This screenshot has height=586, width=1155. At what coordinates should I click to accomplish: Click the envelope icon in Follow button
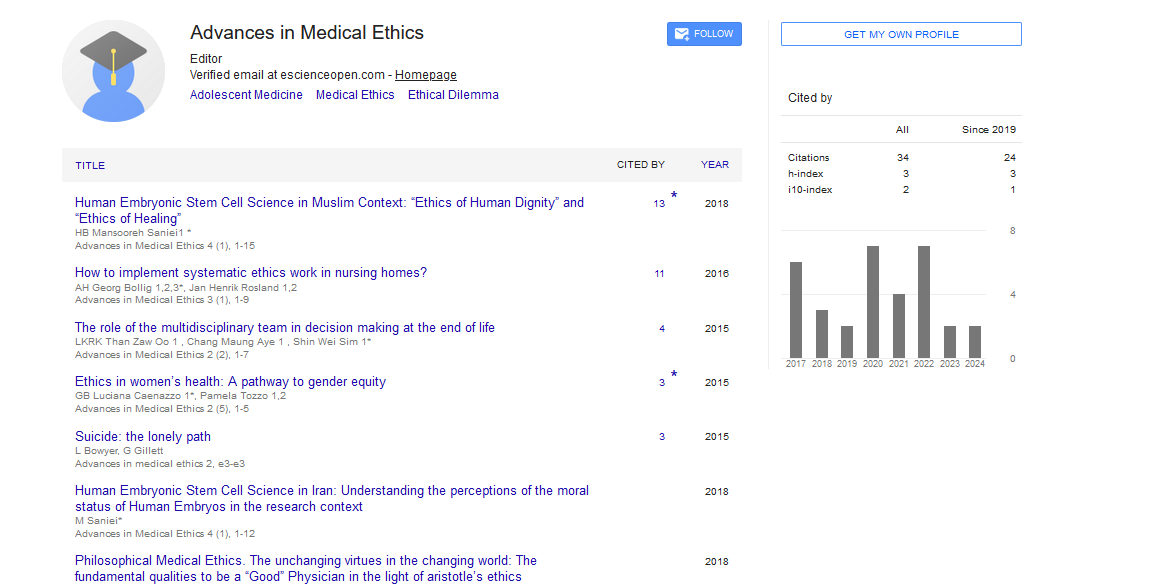pos(682,34)
